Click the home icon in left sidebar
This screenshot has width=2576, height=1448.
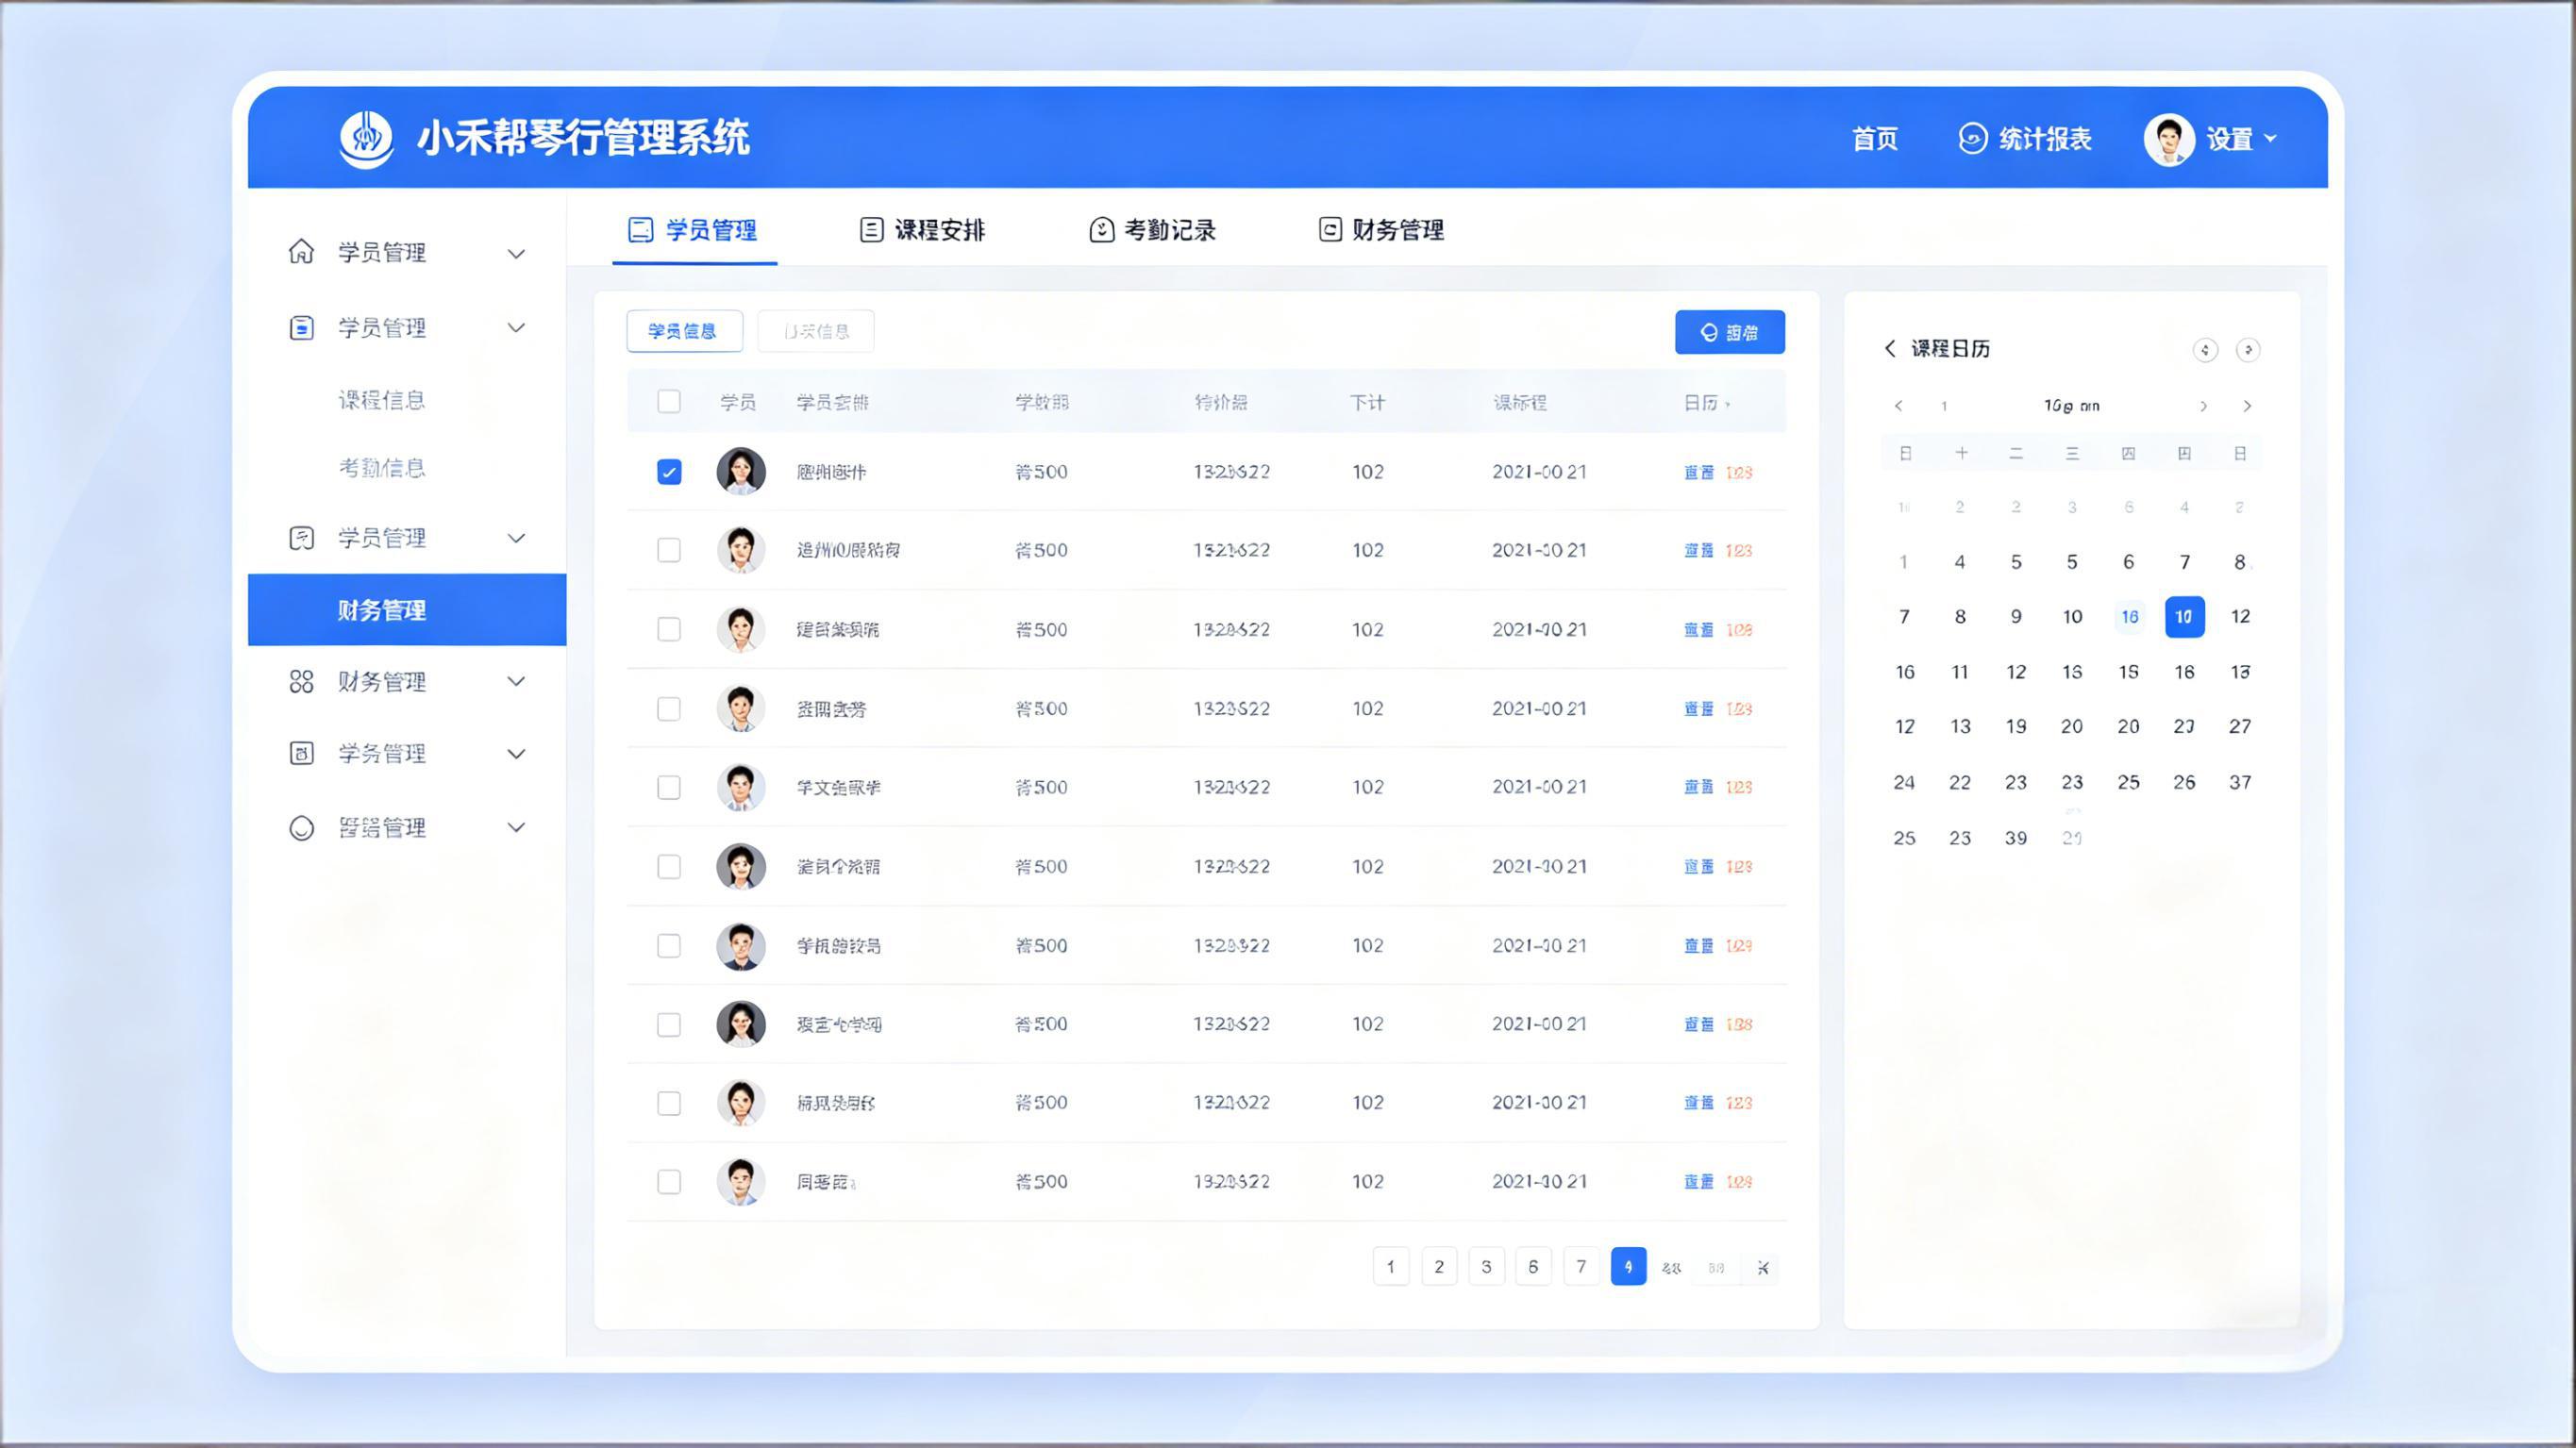[x=301, y=252]
